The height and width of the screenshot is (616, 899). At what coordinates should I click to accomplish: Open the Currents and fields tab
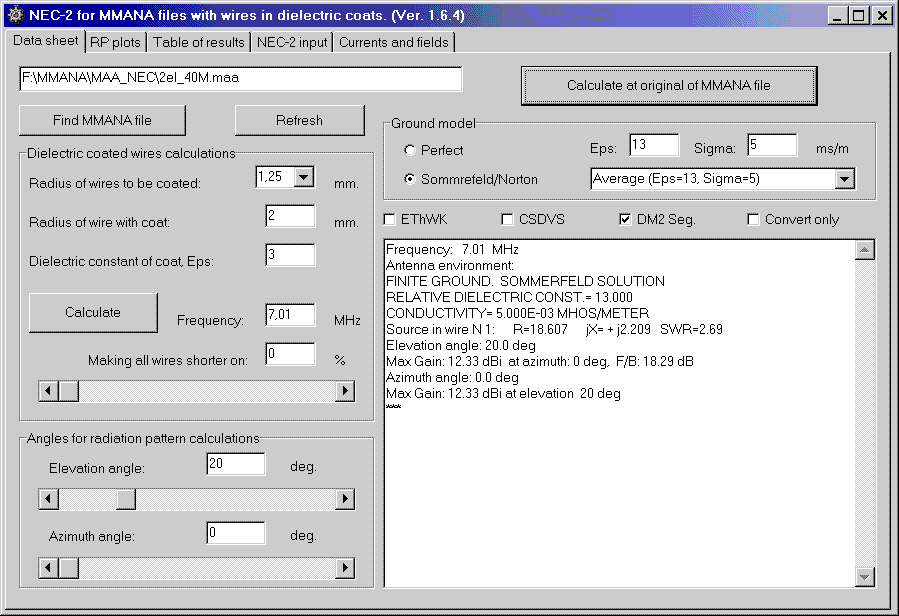tap(393, 42)
